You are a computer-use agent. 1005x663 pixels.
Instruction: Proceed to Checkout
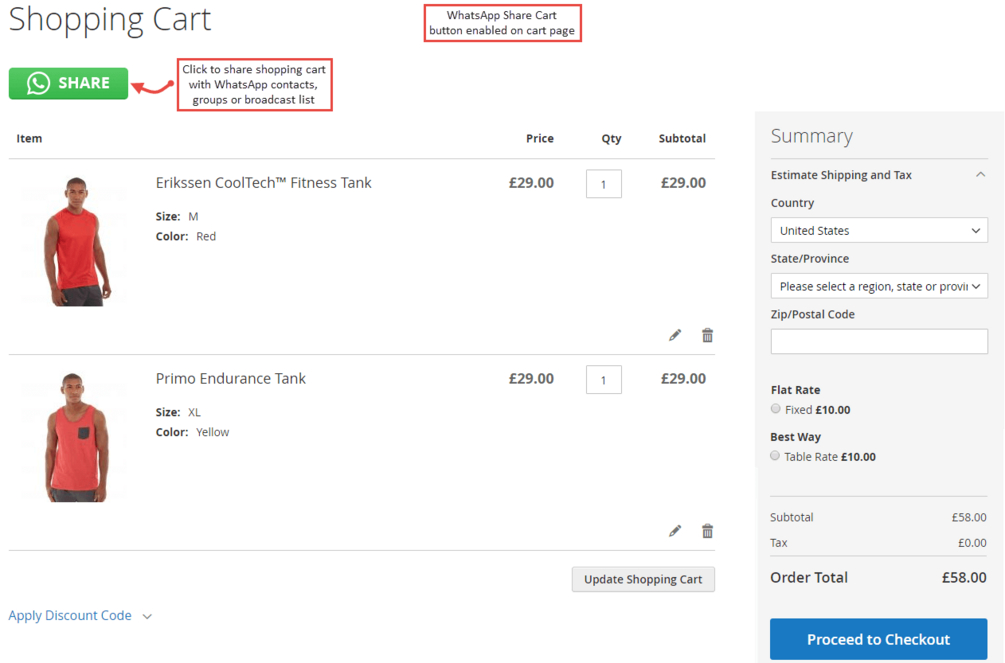878,639
